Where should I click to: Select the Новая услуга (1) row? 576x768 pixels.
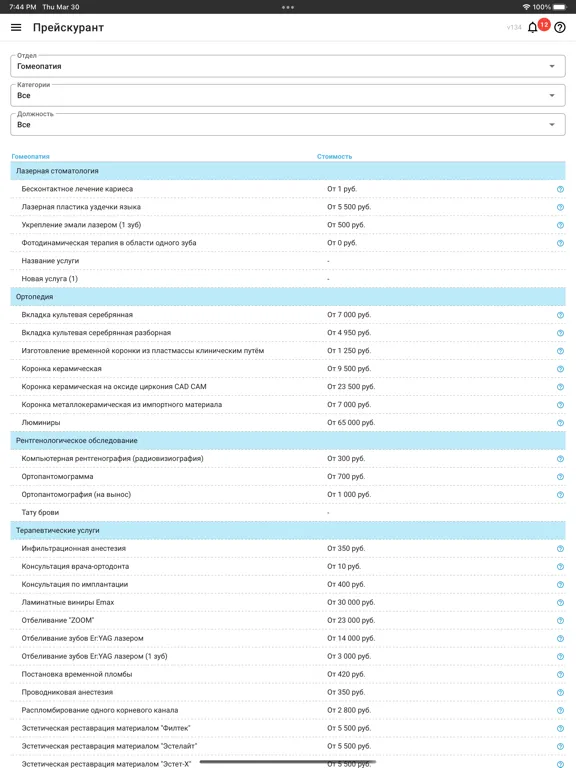click(288, 279)
